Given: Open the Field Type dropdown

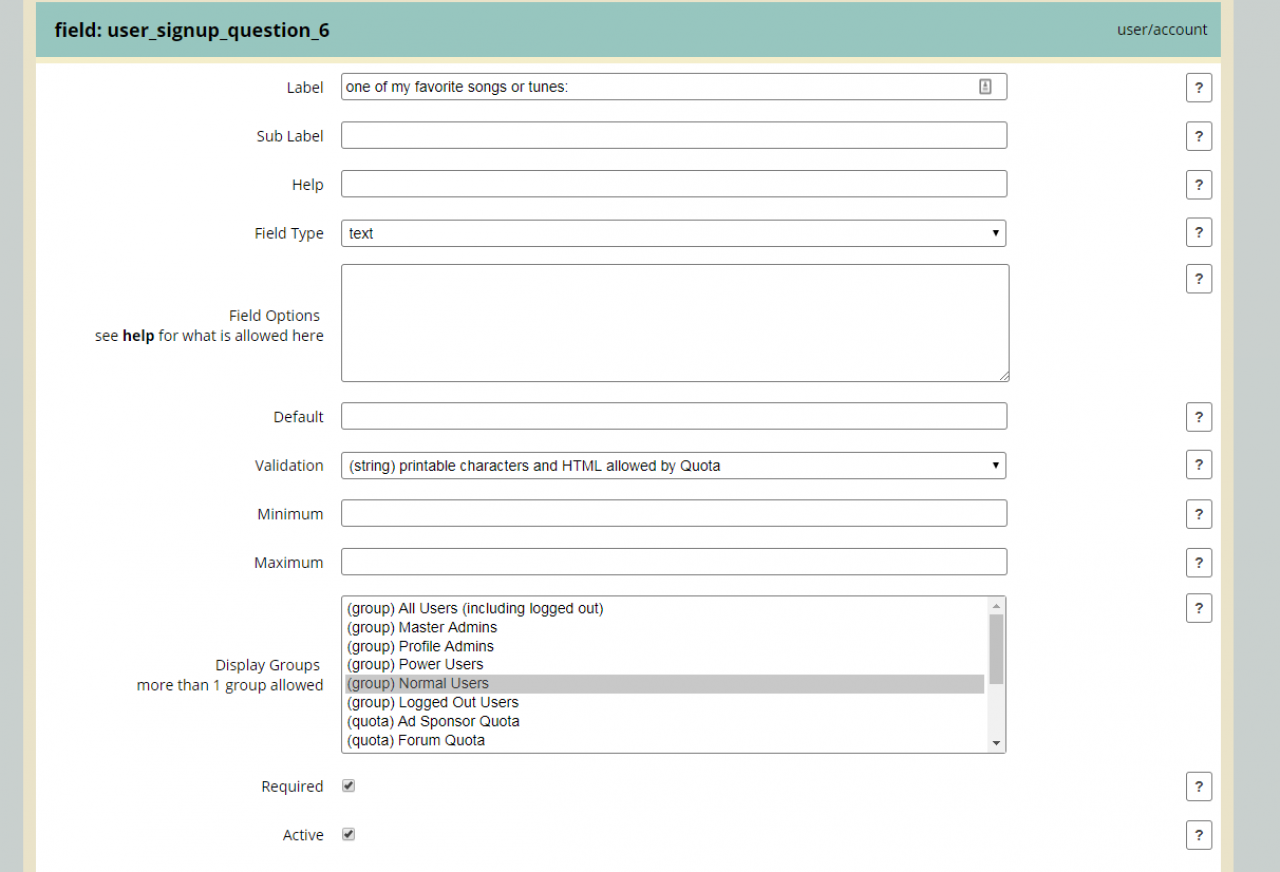Looking at the screenshot, I should [673, 233].
